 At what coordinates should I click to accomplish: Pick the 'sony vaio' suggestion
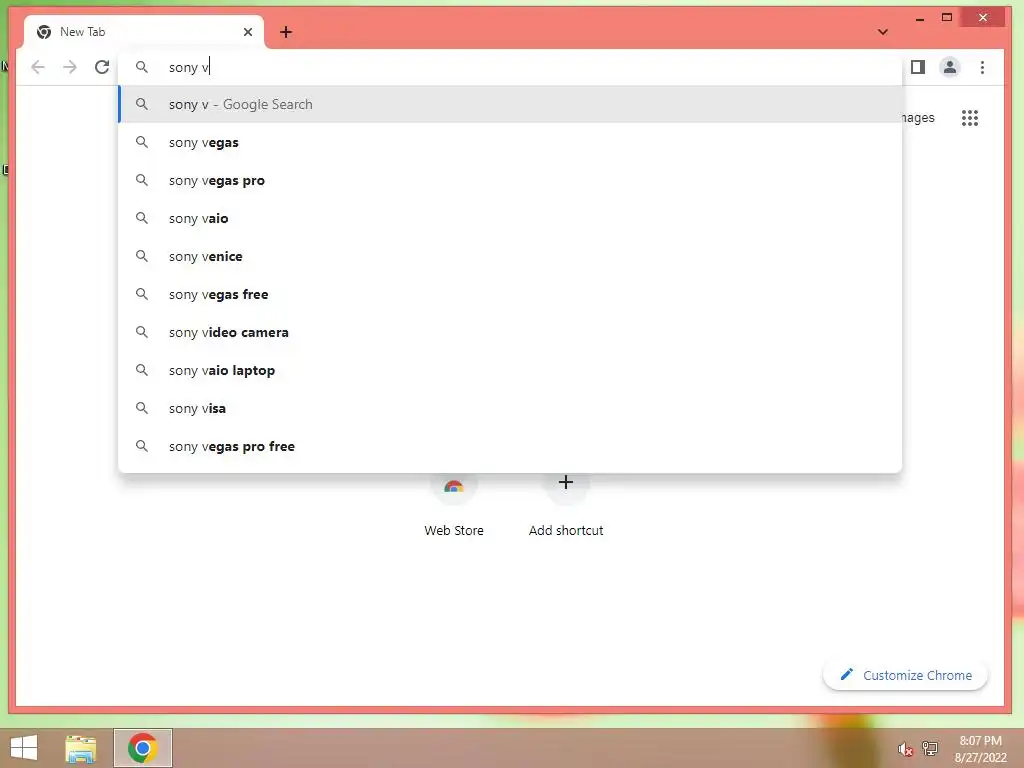coord(510,218)
